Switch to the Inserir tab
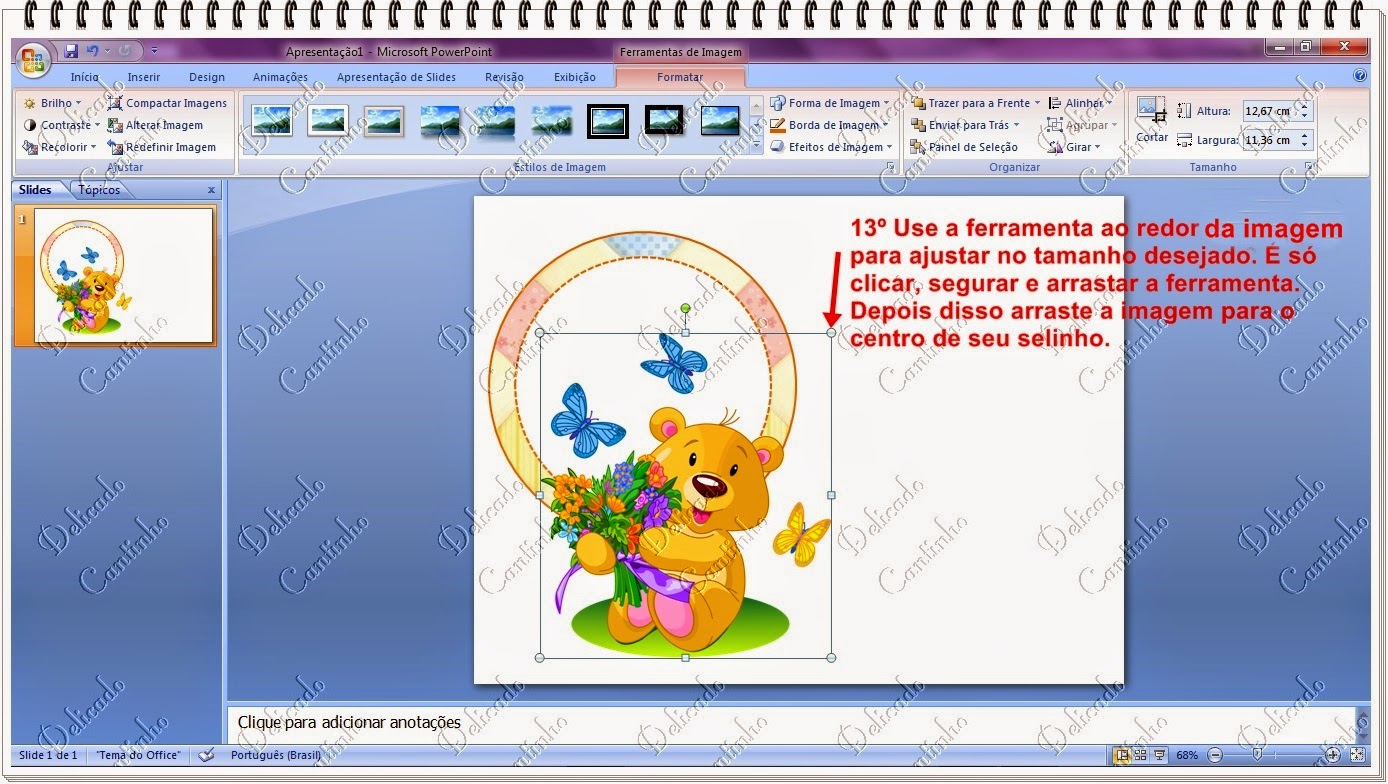1388x784 pixels. 144,77
